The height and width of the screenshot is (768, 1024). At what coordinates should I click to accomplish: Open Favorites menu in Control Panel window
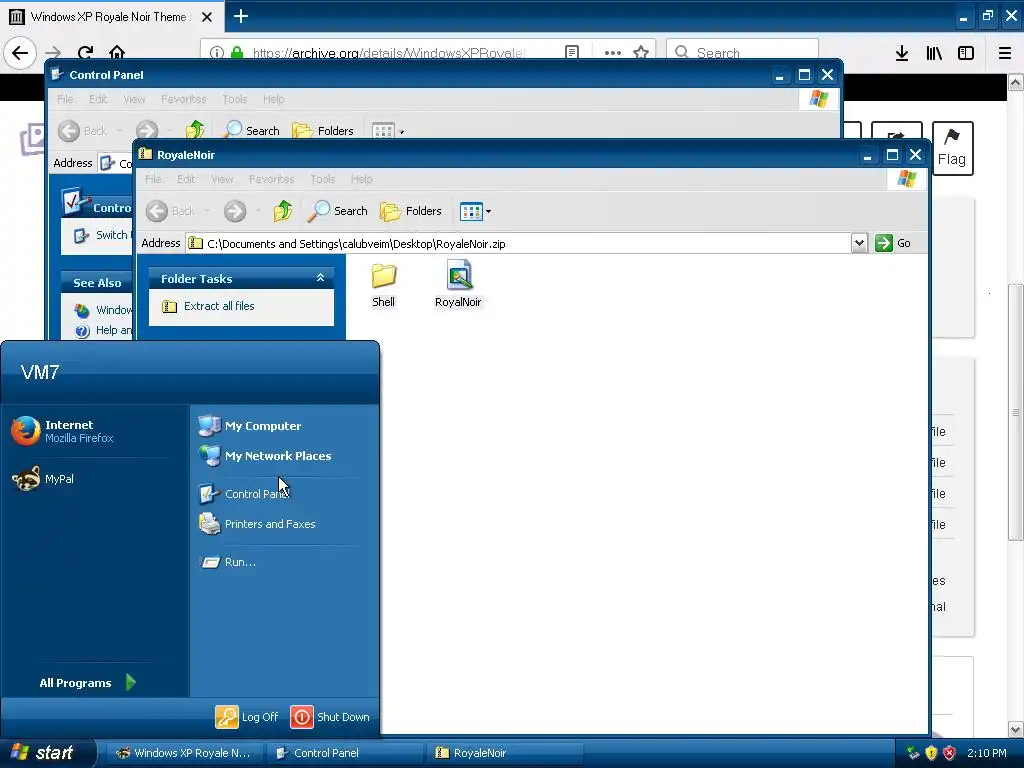(x=184, y=99)
